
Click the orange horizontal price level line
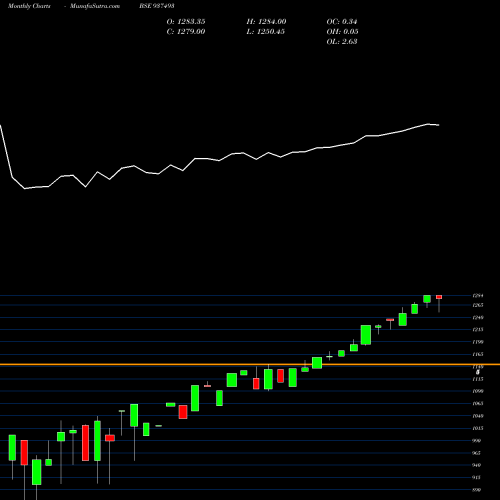pos(250,365)
